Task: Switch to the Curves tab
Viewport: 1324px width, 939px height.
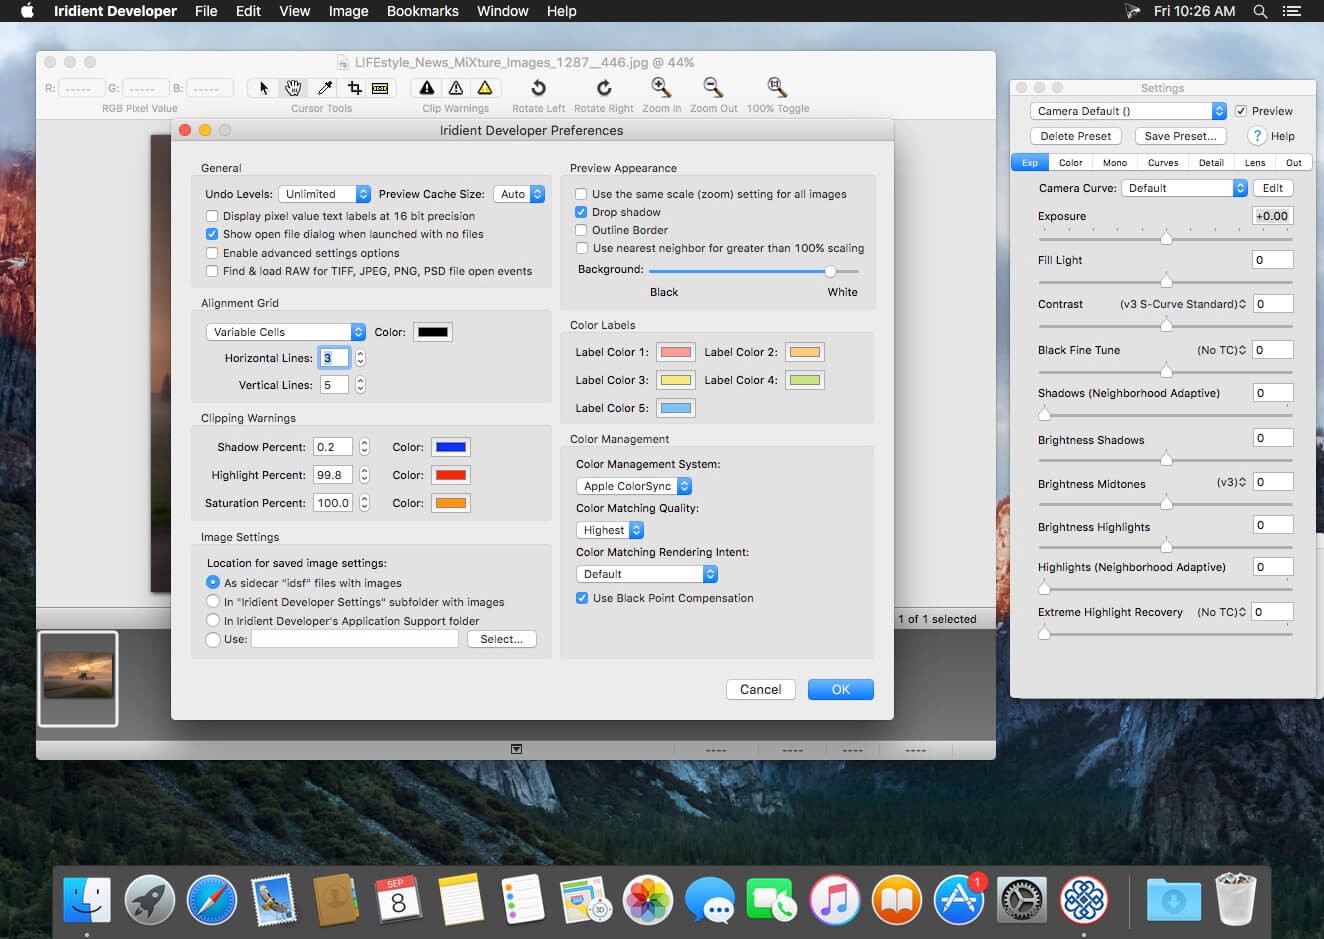Action: [x=1162, y=162]
